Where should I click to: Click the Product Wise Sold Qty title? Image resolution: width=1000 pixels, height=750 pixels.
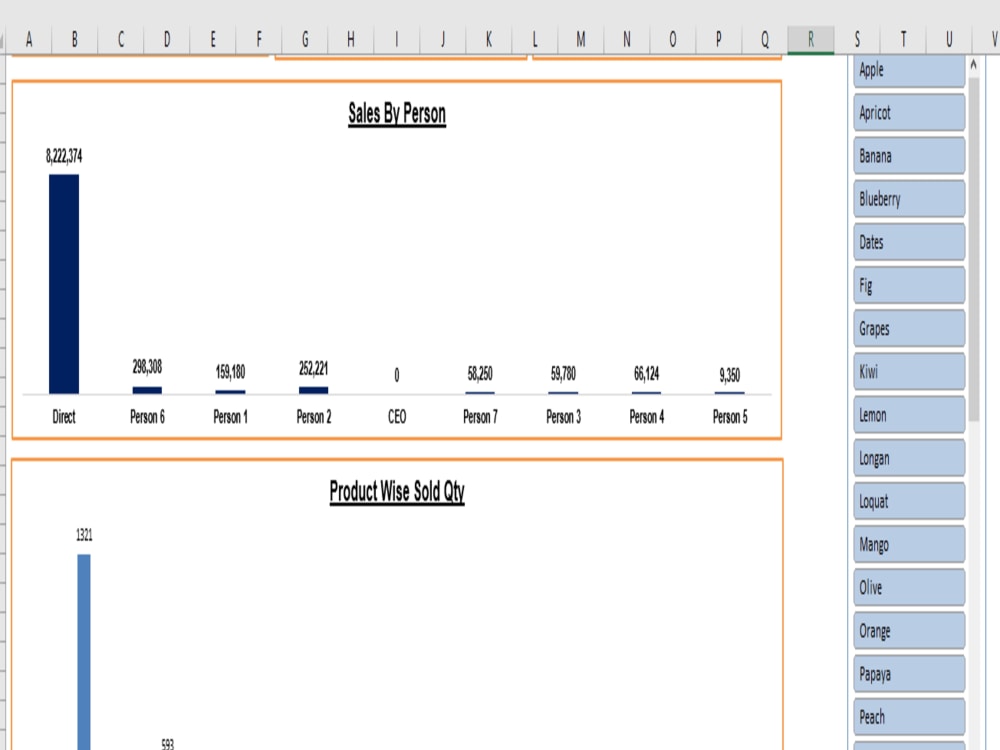[397, 492]
